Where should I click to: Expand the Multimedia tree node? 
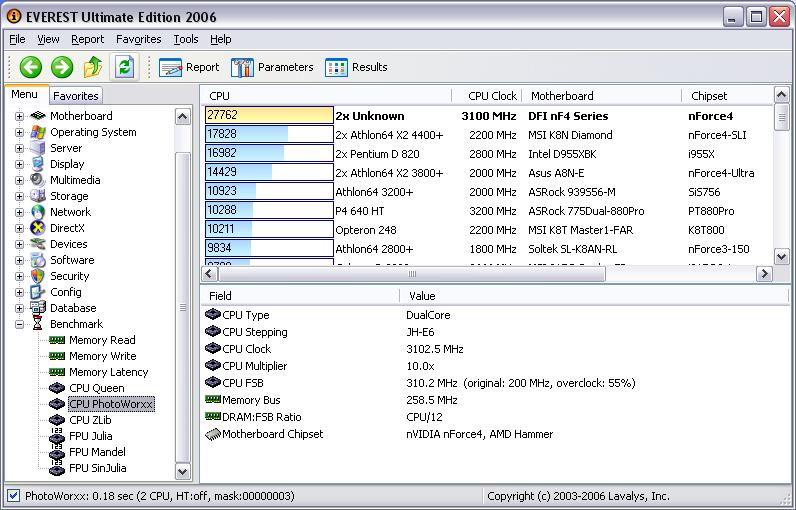[x=19, y=180]
